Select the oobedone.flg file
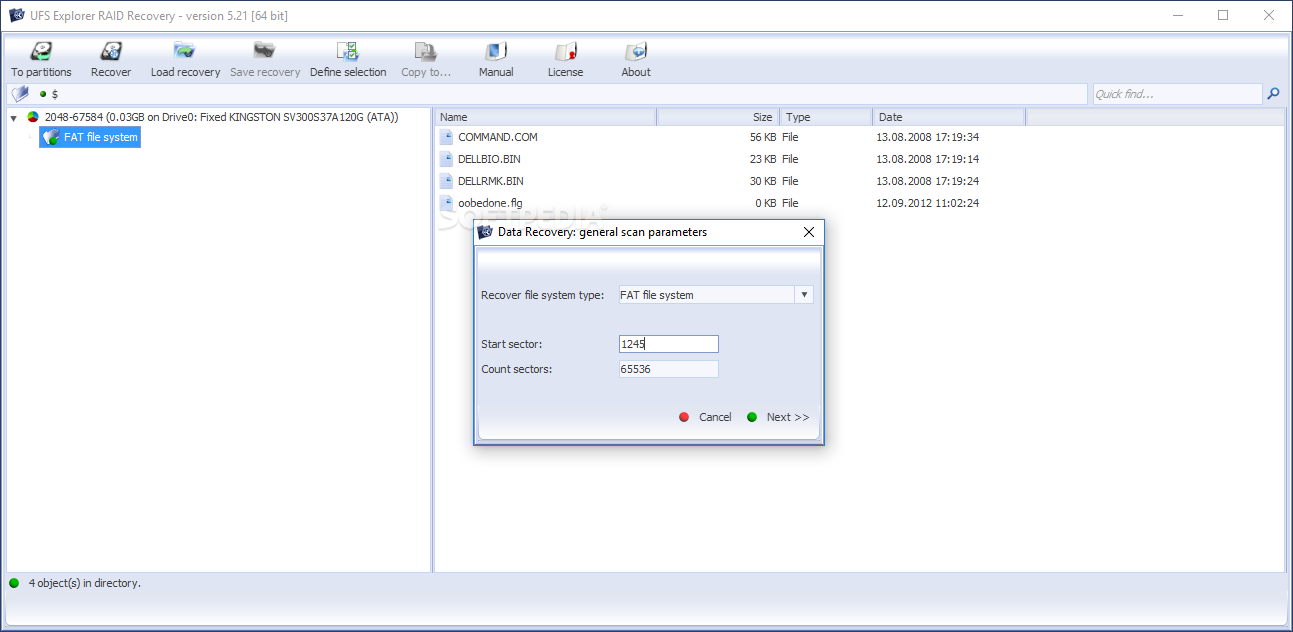Viewport: 1293px width, 632px height. (x=490, y=203)
